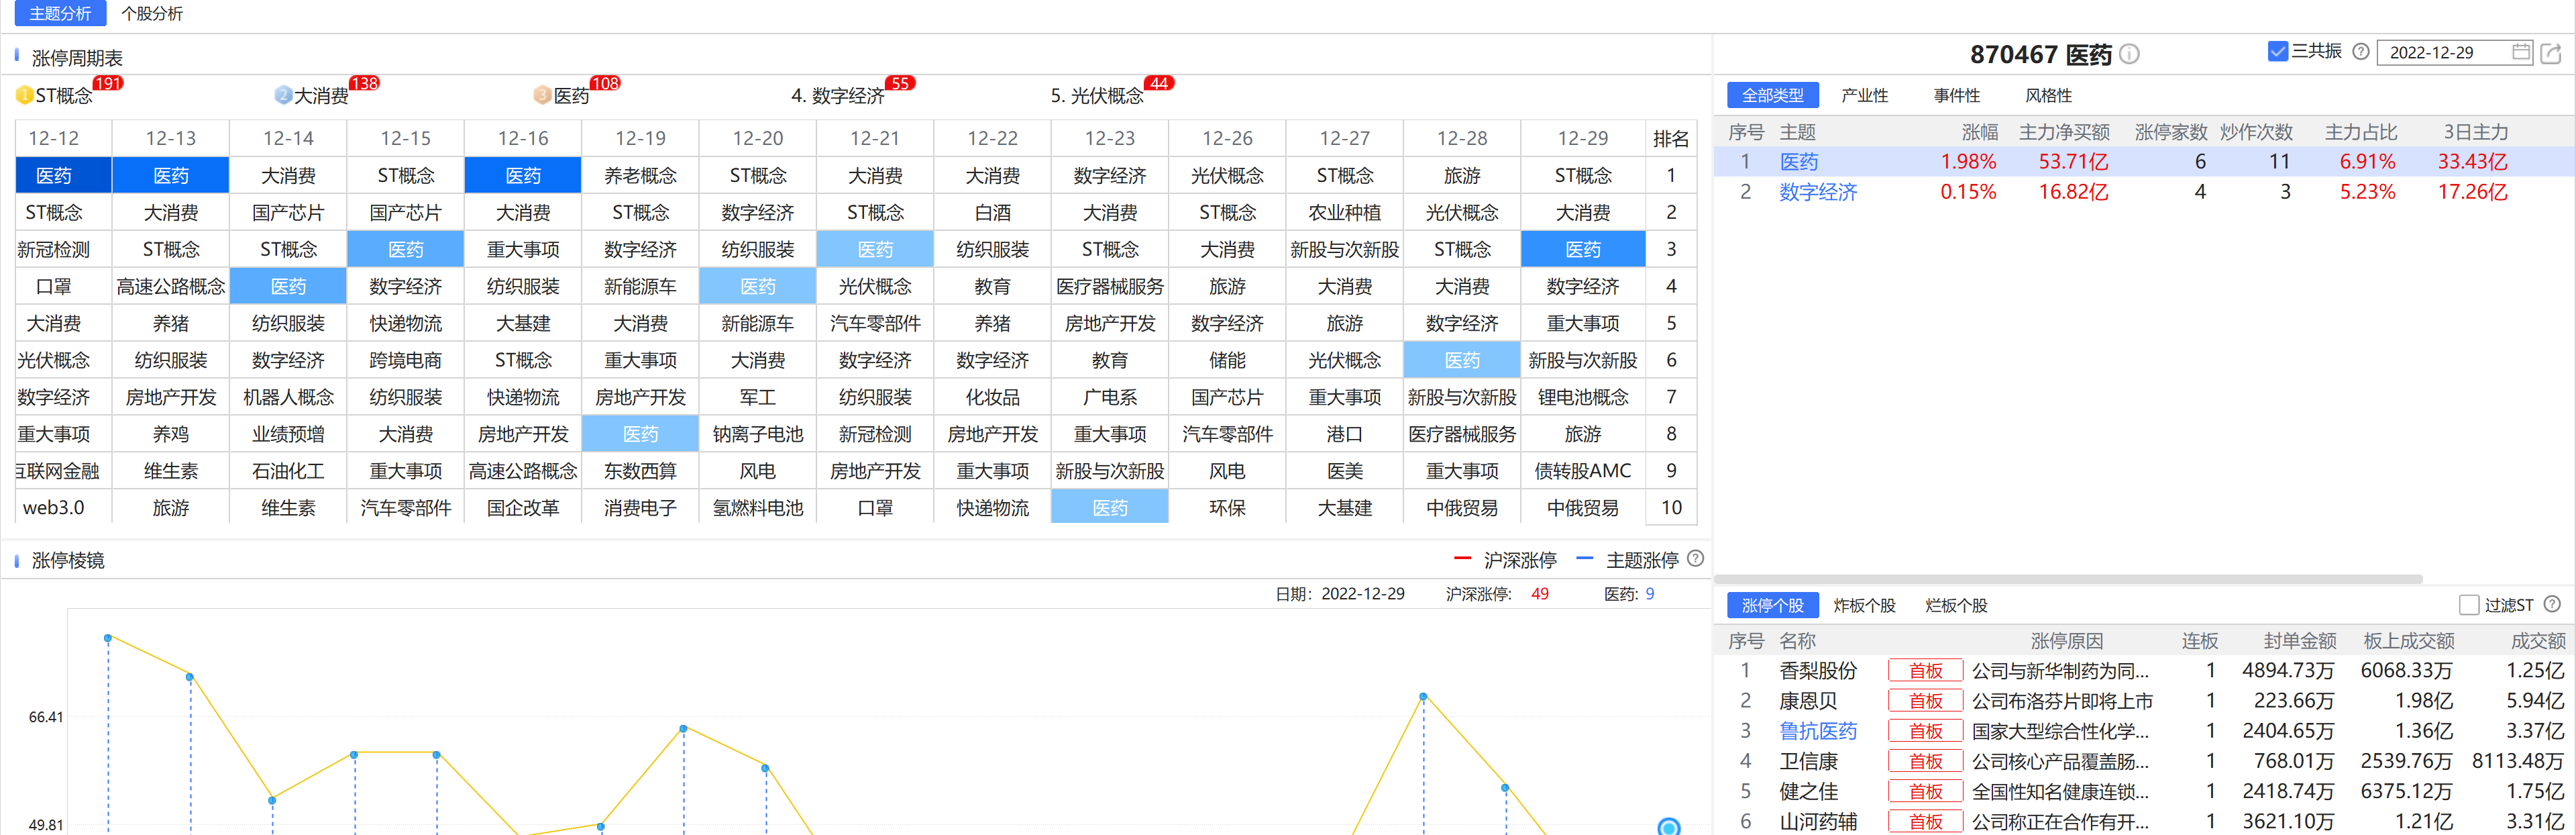Select ranked theme 5. 光伏概念
Image resolution: width=2576 pixels, height=835 pixels.
(1096, 96)
